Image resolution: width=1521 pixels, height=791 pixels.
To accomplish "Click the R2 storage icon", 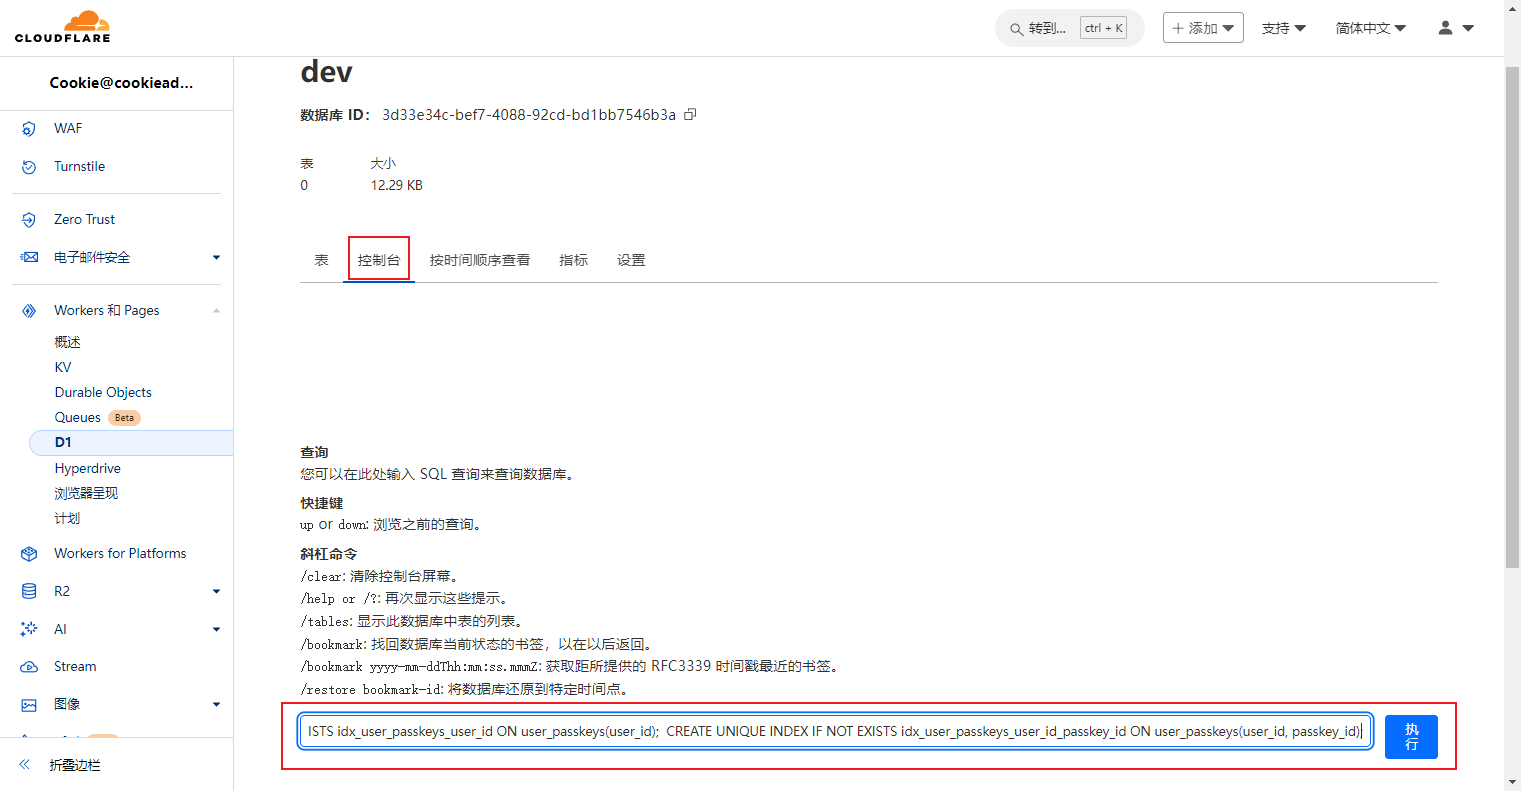I will (x=29, y=592).
